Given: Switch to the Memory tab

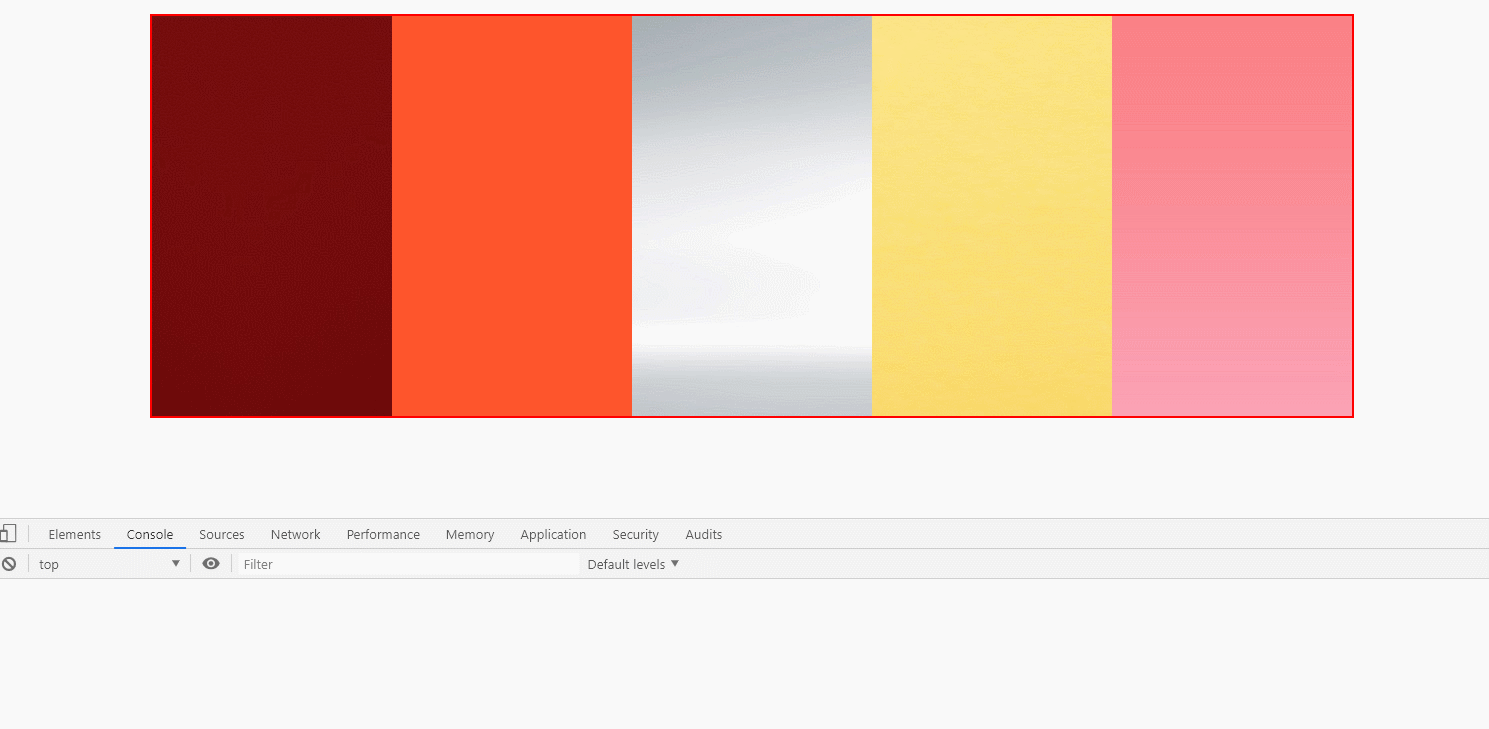Looking at the screenshot, I should coord(470,534).
